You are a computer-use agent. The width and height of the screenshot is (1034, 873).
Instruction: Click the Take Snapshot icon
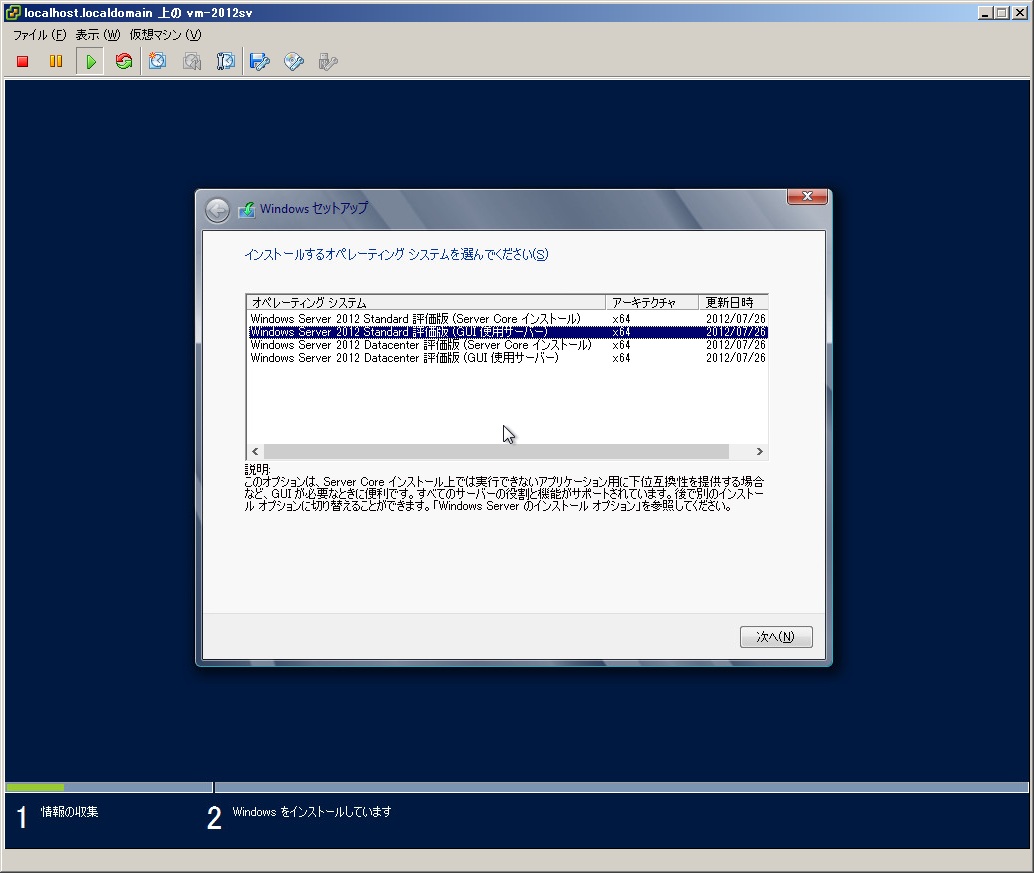pos(158,61)
